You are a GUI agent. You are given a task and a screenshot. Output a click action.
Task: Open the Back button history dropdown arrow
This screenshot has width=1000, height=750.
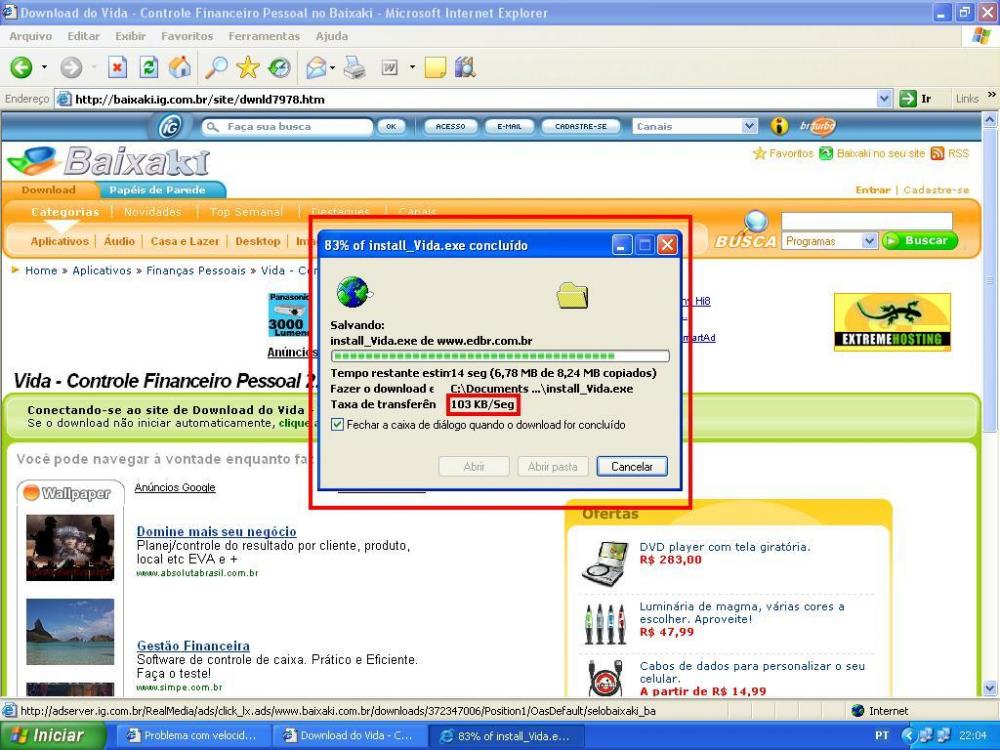[x=44, y=67]
